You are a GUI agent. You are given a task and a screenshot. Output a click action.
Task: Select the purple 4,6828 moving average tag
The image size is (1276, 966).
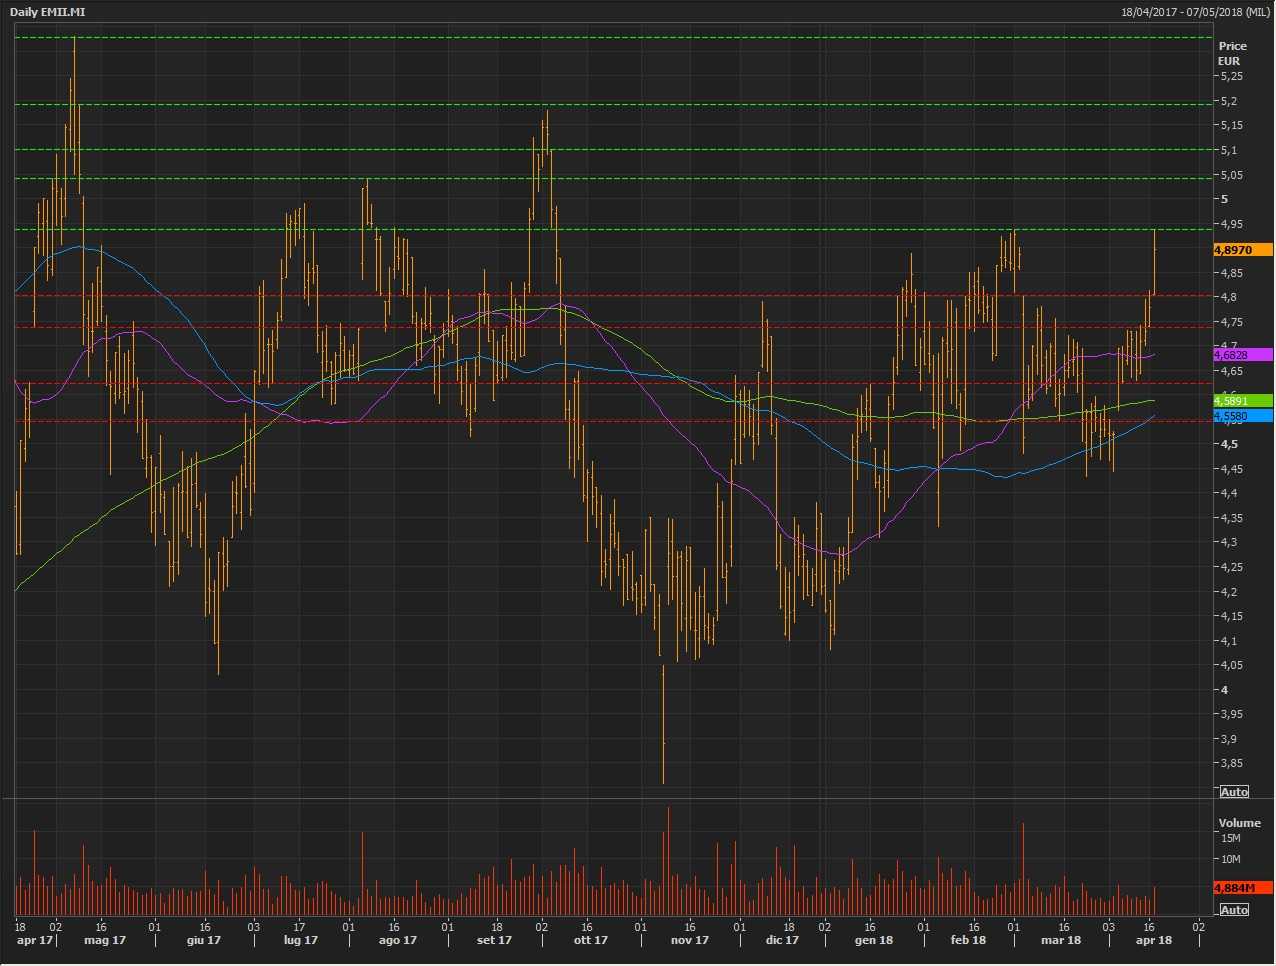click(x=1242, y=355)
